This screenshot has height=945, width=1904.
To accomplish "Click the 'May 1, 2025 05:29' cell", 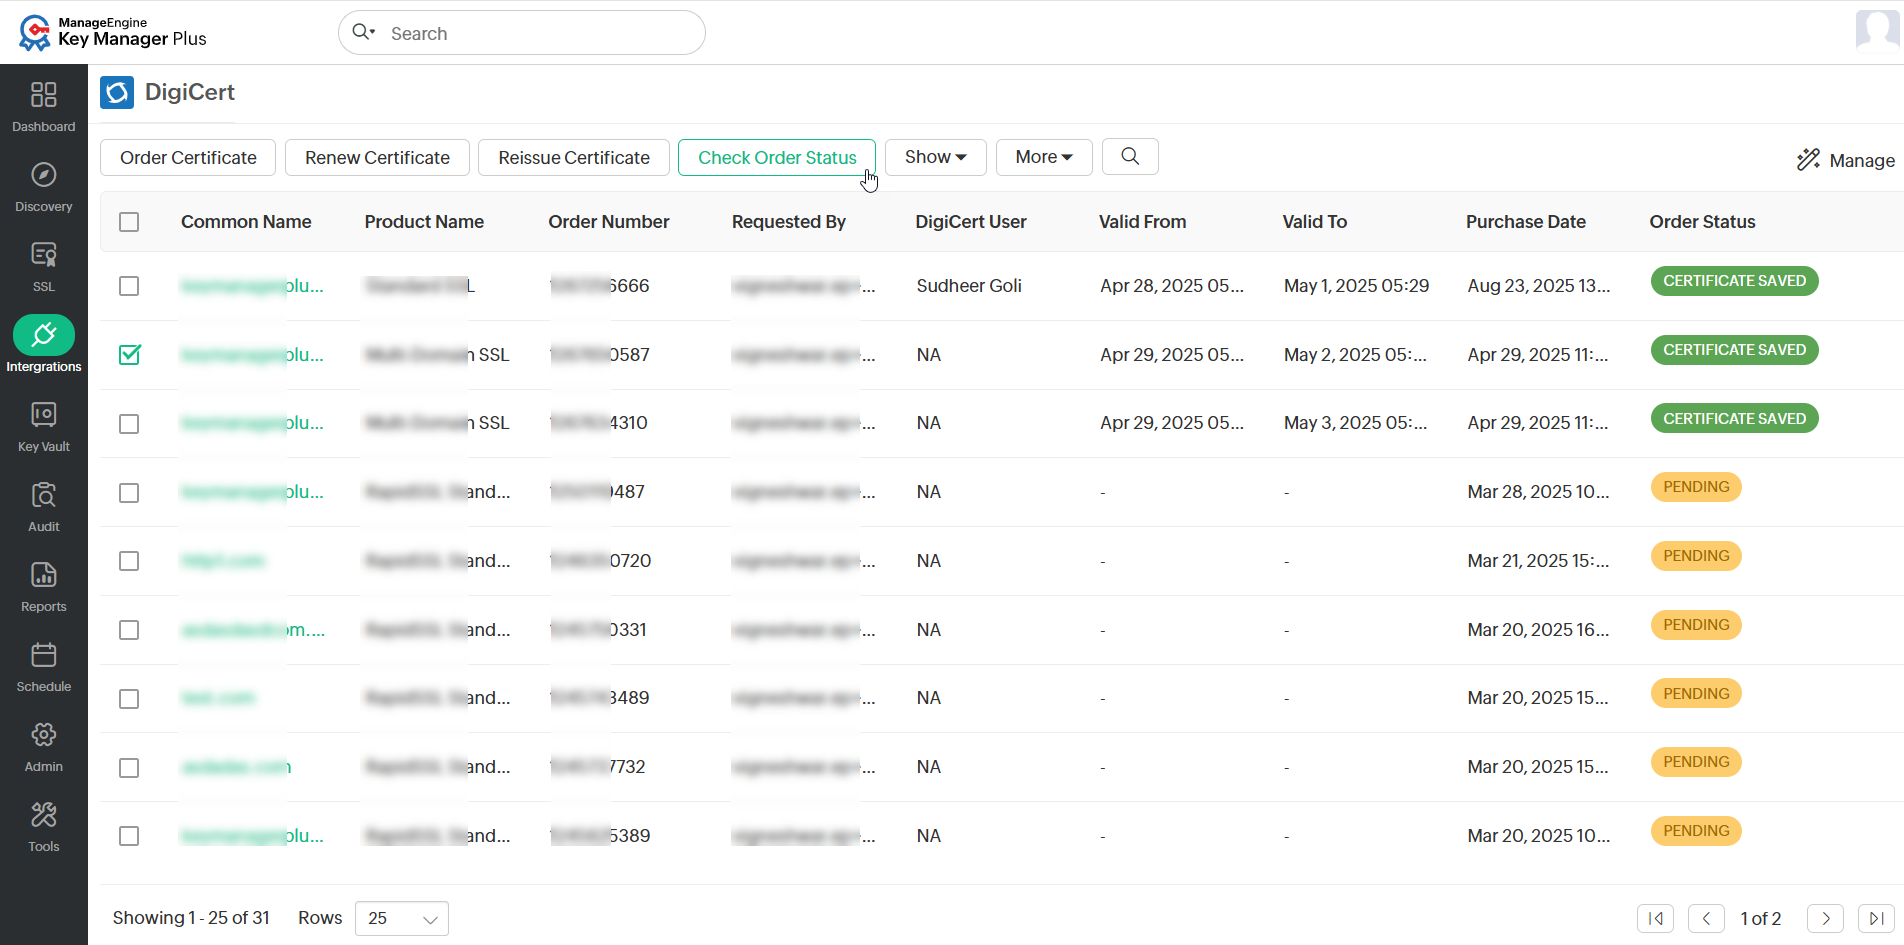I will tap(1357, 286).
